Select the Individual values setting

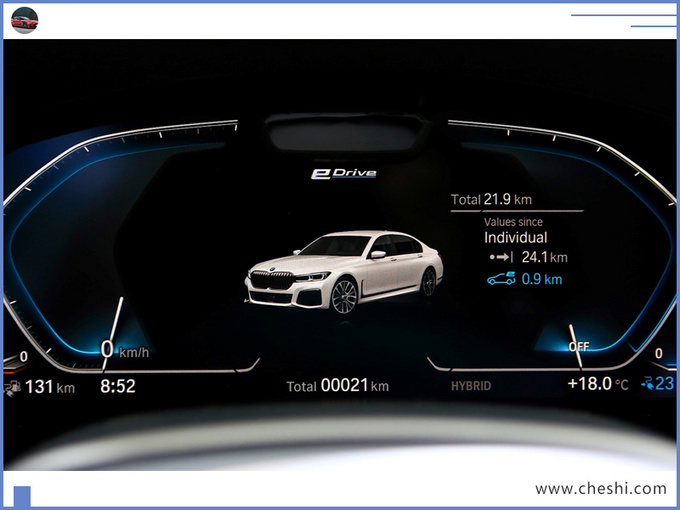pyautogui.click(x=515, y=238)
